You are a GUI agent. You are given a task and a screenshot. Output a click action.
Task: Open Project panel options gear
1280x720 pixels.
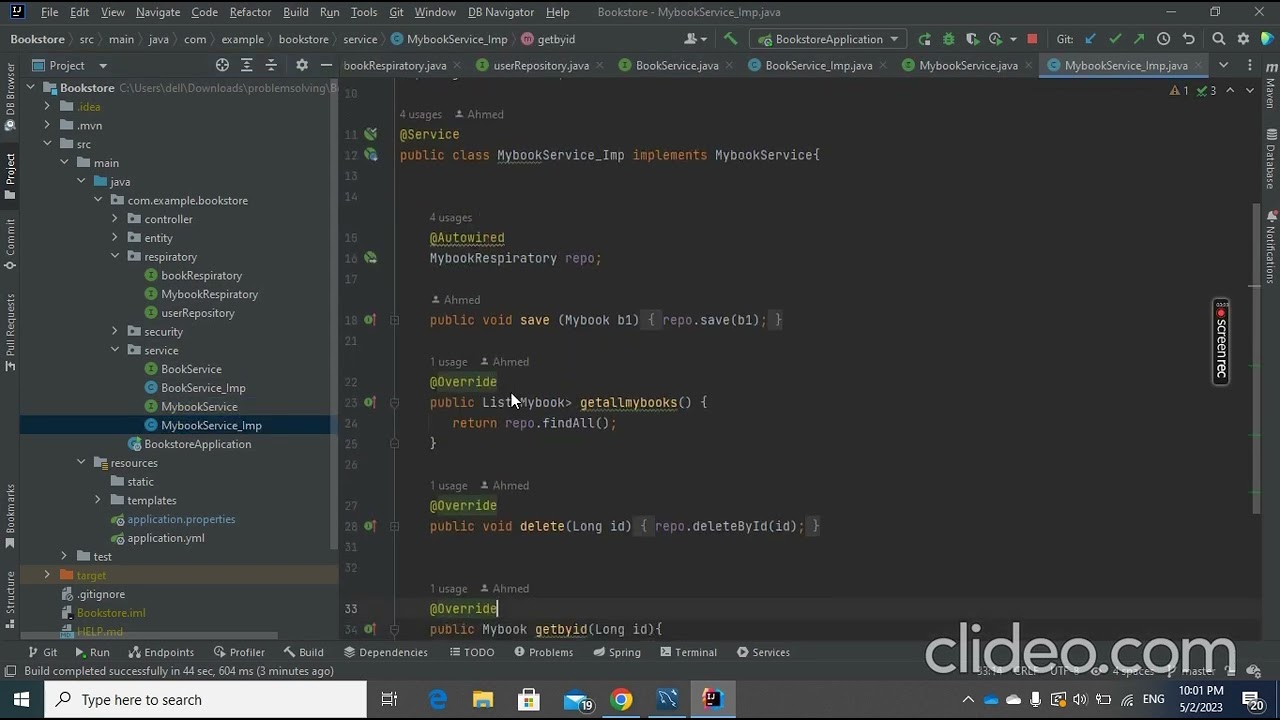point(302,65)
